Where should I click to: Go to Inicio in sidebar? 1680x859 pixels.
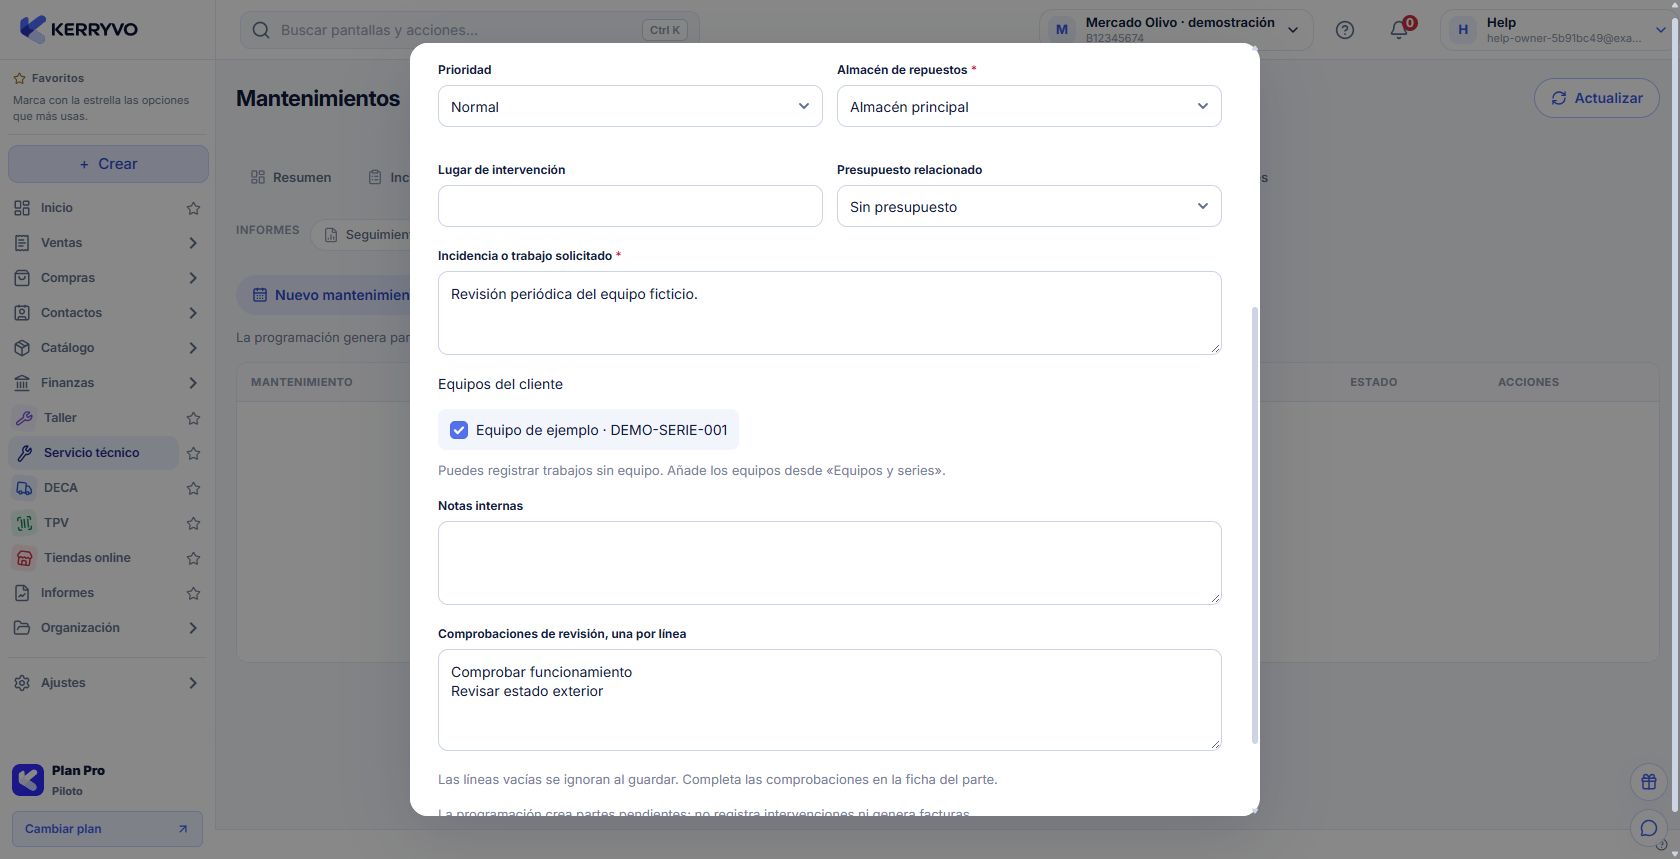click(94, 208)
